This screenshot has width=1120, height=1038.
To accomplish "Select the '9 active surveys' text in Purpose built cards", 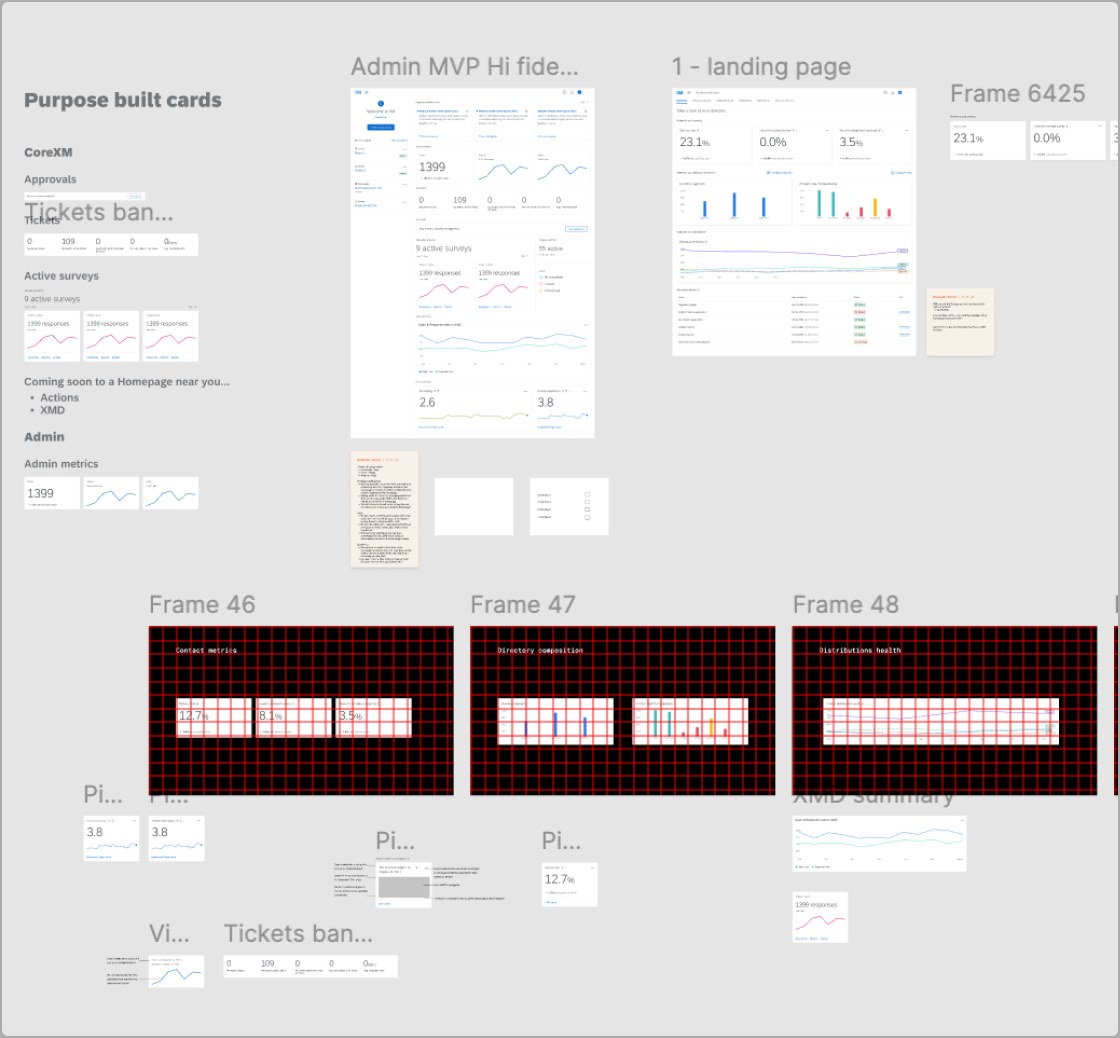I will [x=54, y=299].
